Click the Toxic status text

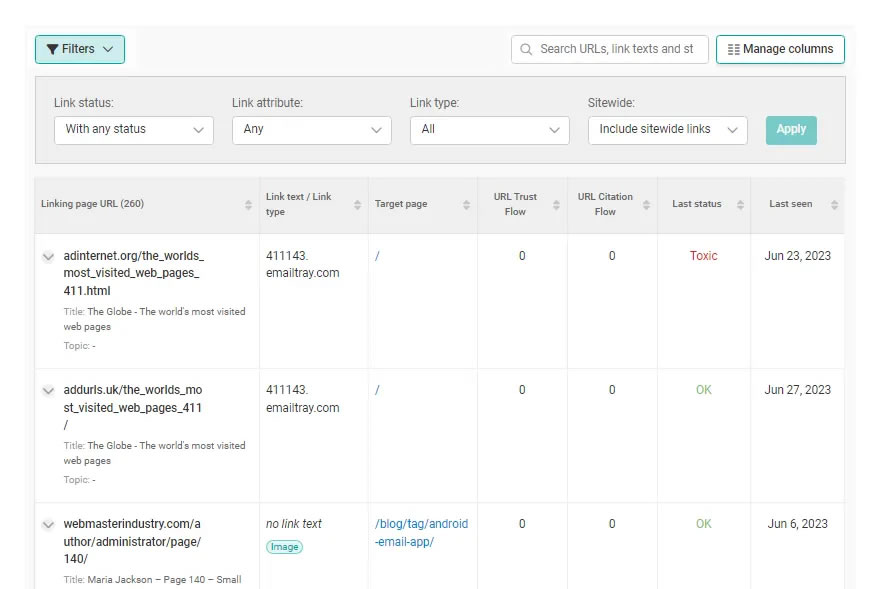tap(703, 256)
